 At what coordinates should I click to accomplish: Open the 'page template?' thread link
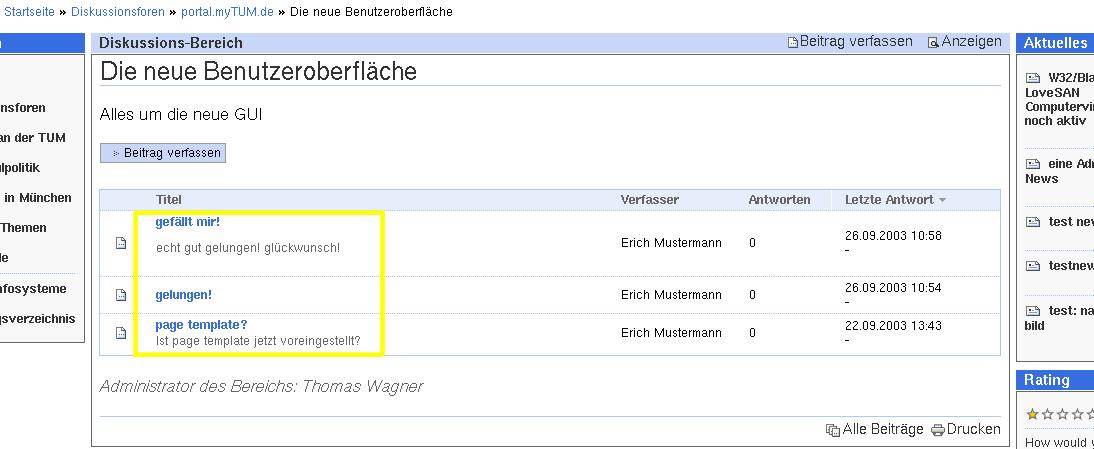click(201, 325)
